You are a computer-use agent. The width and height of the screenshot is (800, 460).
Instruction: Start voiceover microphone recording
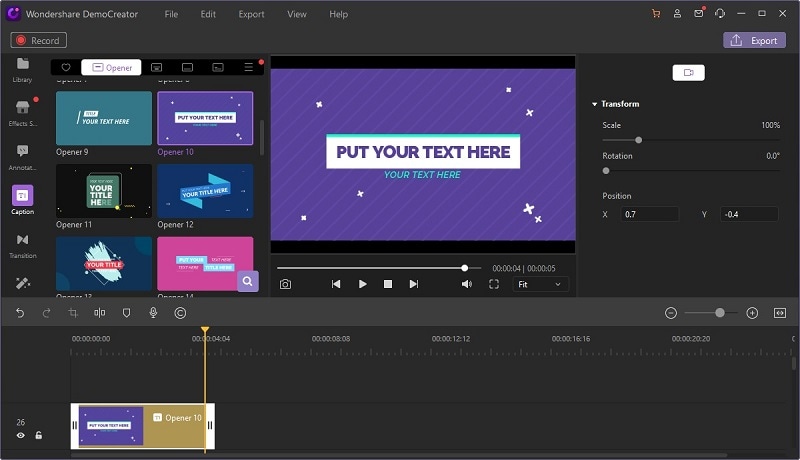153,313
